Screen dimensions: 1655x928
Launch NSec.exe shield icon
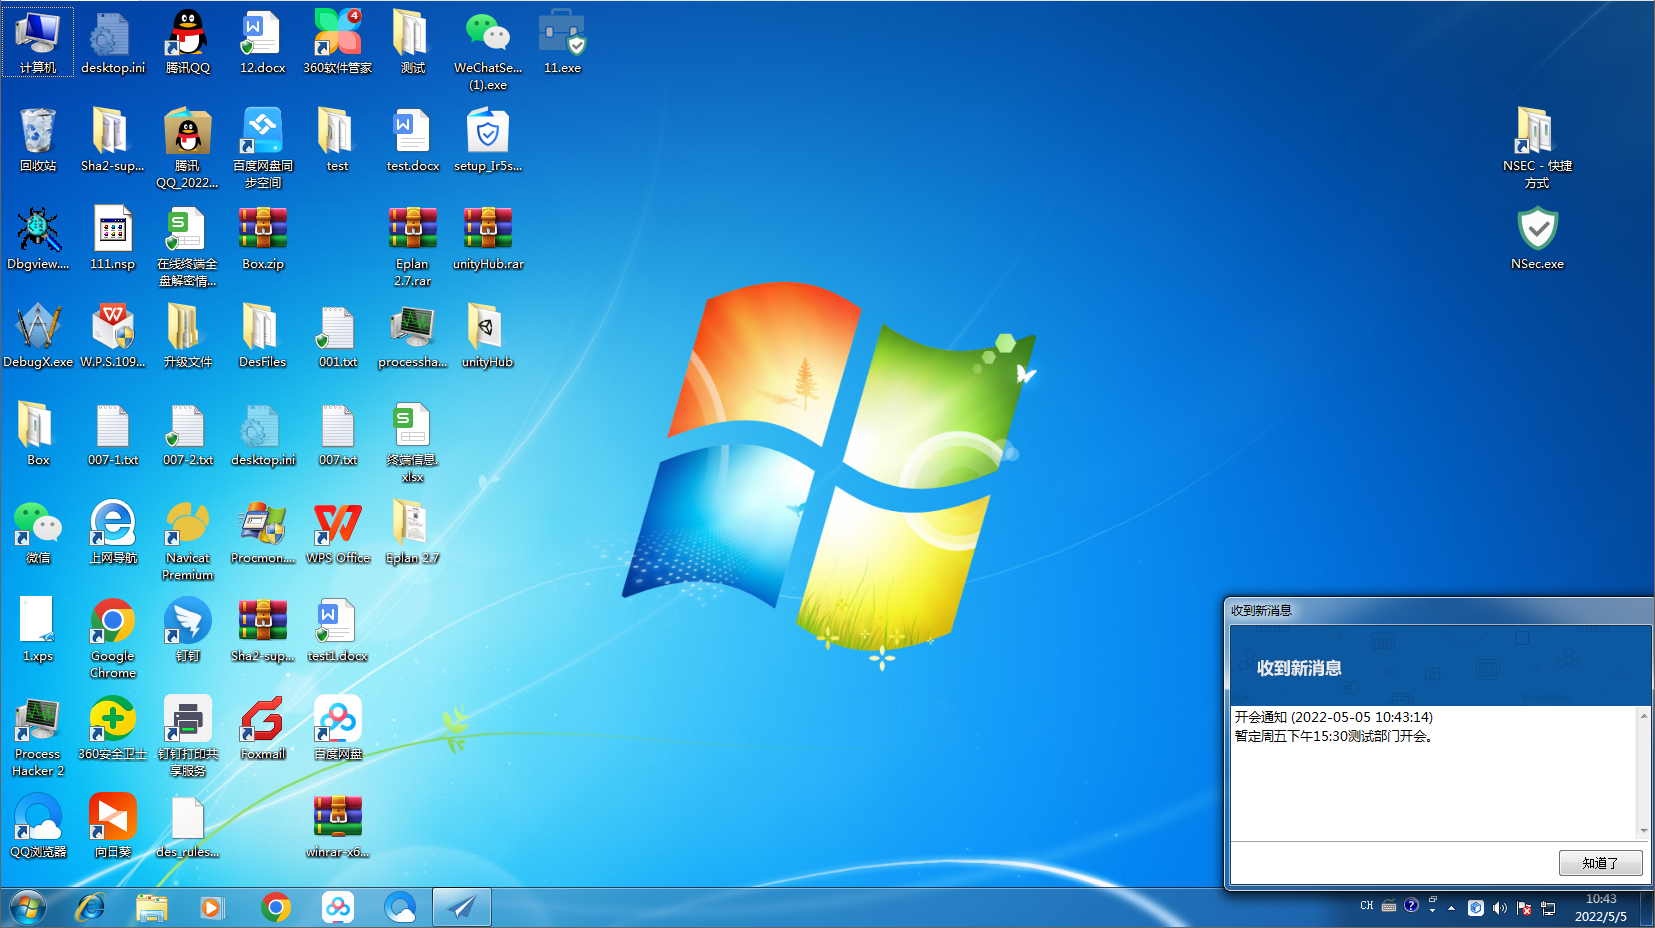(x=1537, y=238)
